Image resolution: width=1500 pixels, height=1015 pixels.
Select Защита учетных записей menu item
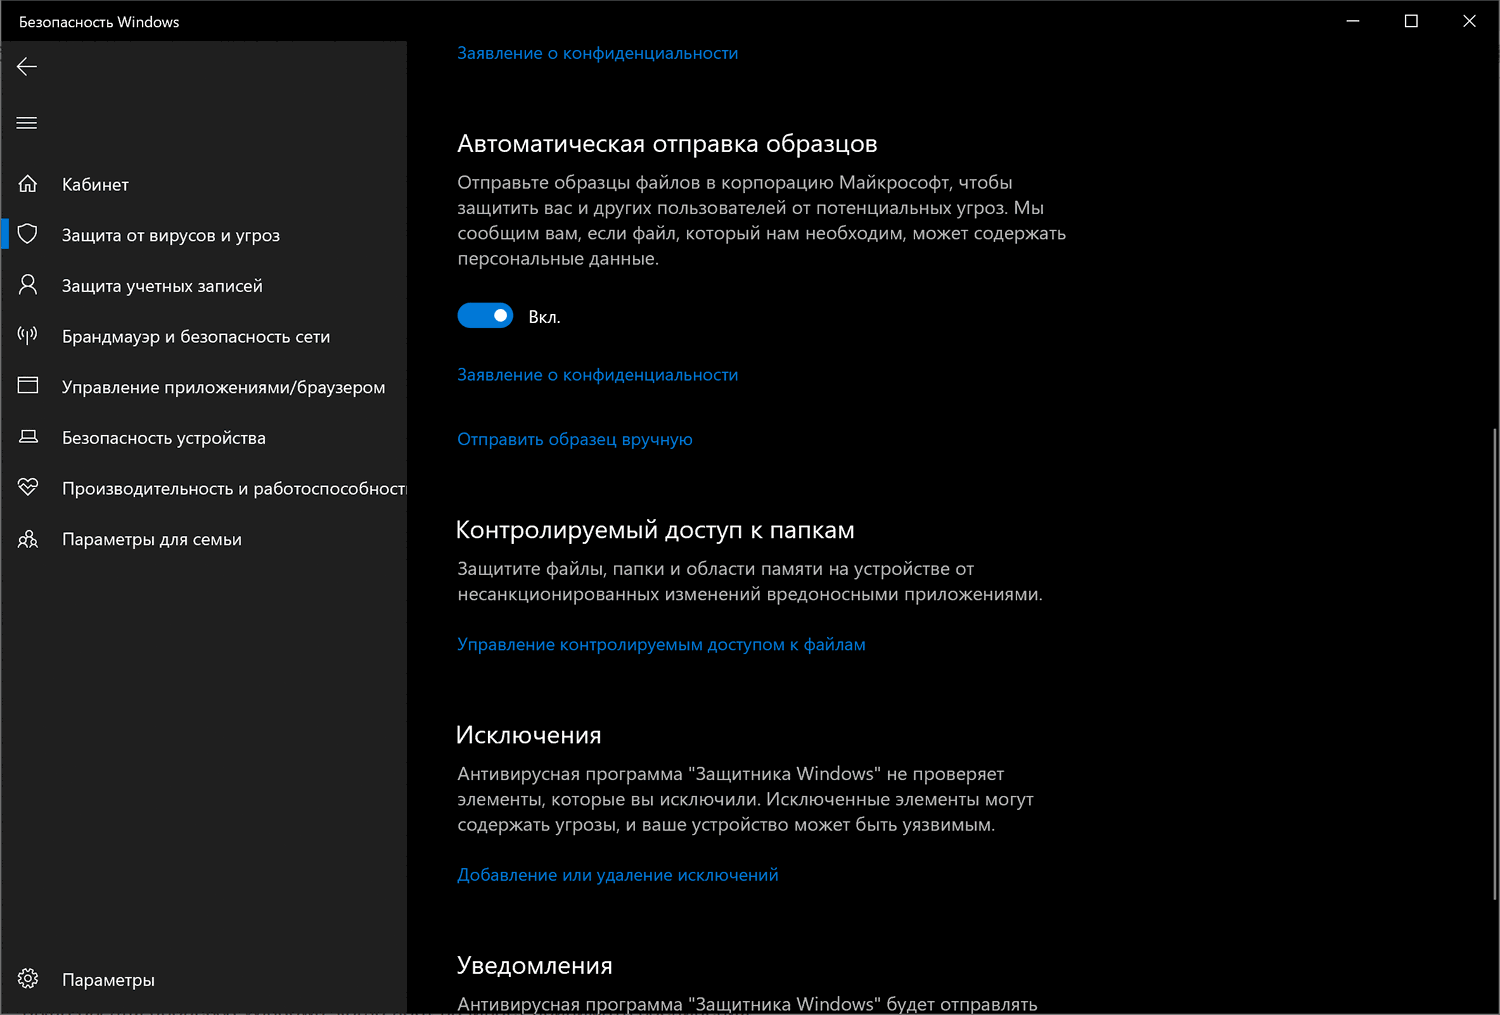pyautogui.click(x=162, y=286)
